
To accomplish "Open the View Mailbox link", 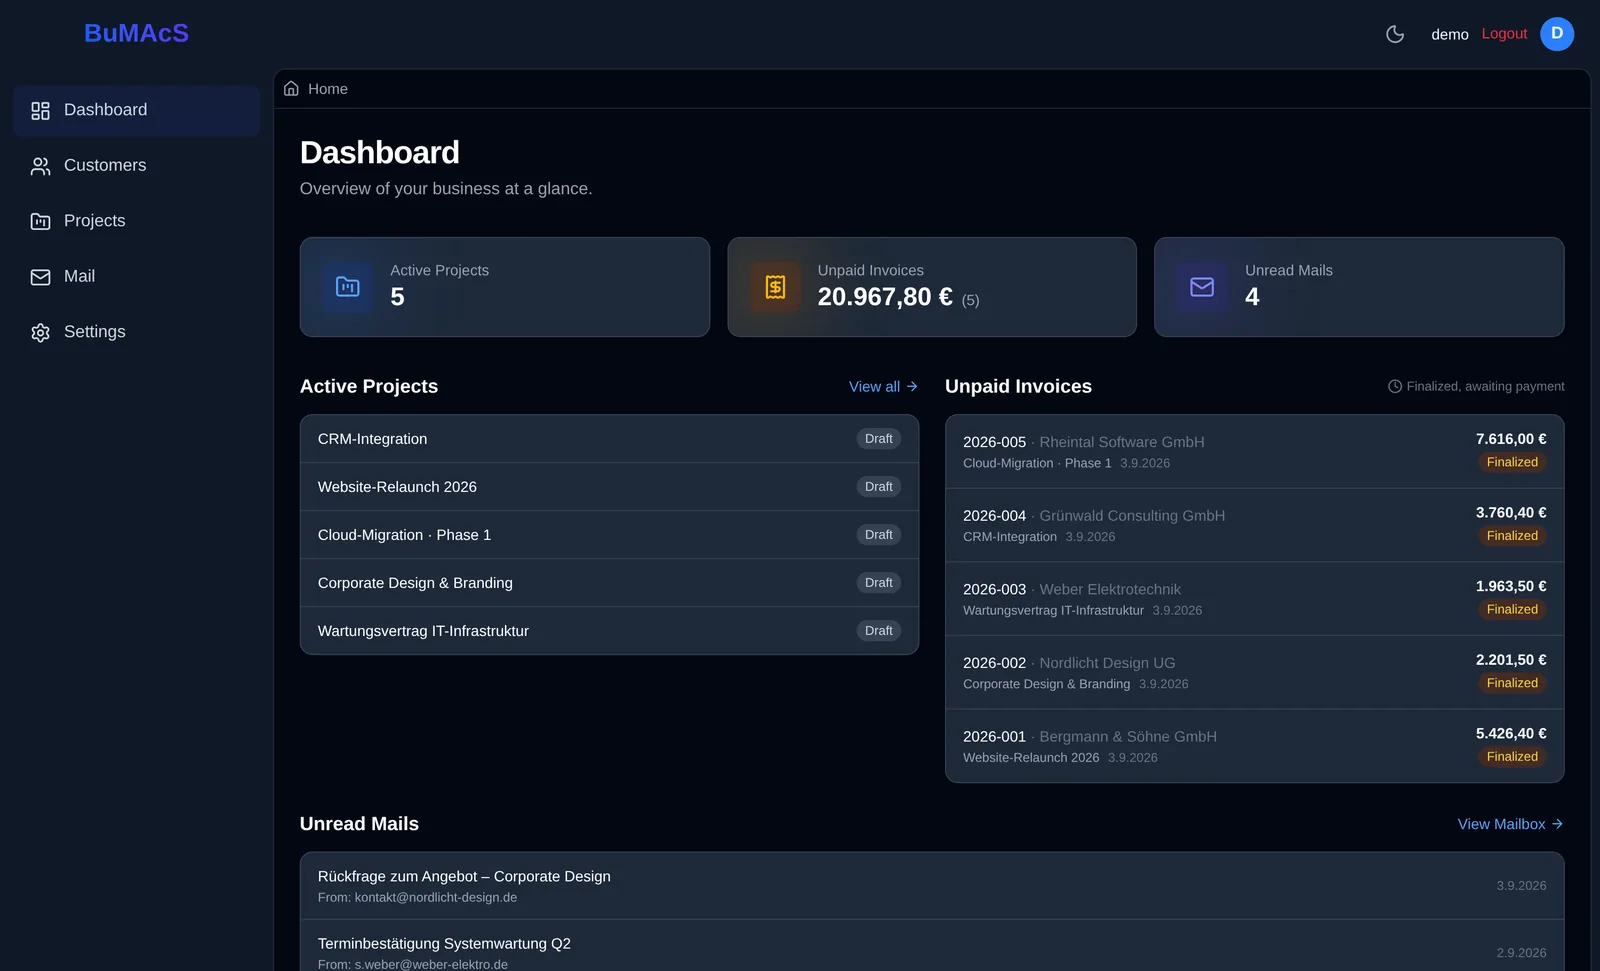I will 1510,824.
